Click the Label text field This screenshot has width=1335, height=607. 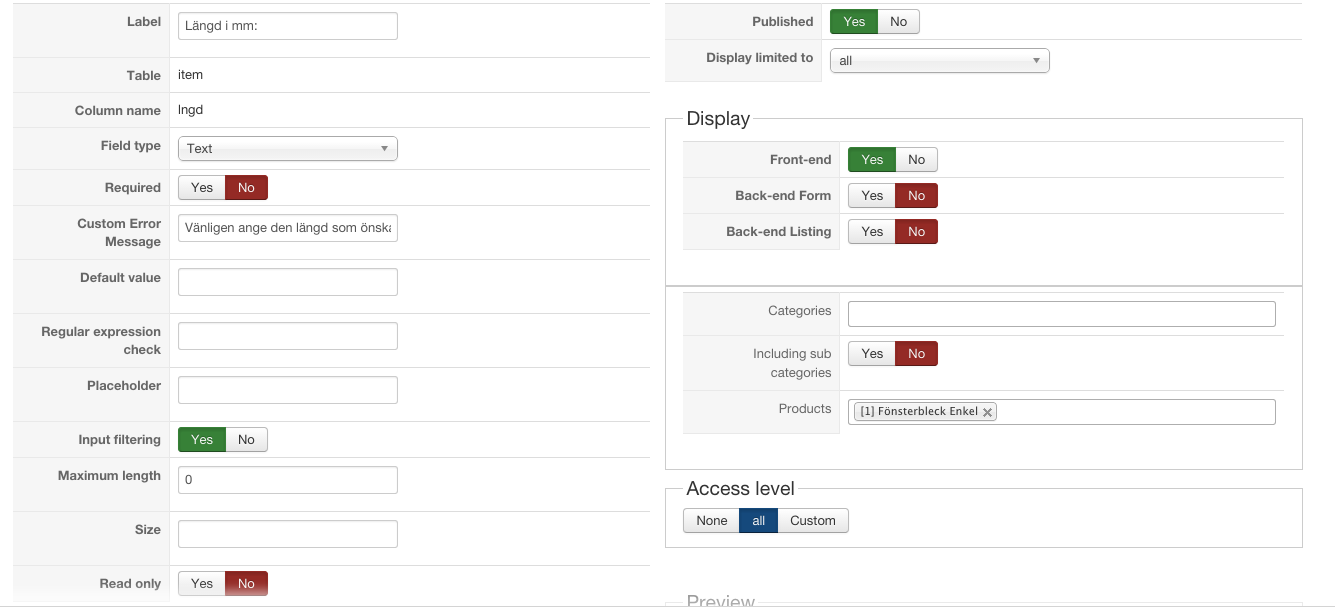(x=287, y=26)
